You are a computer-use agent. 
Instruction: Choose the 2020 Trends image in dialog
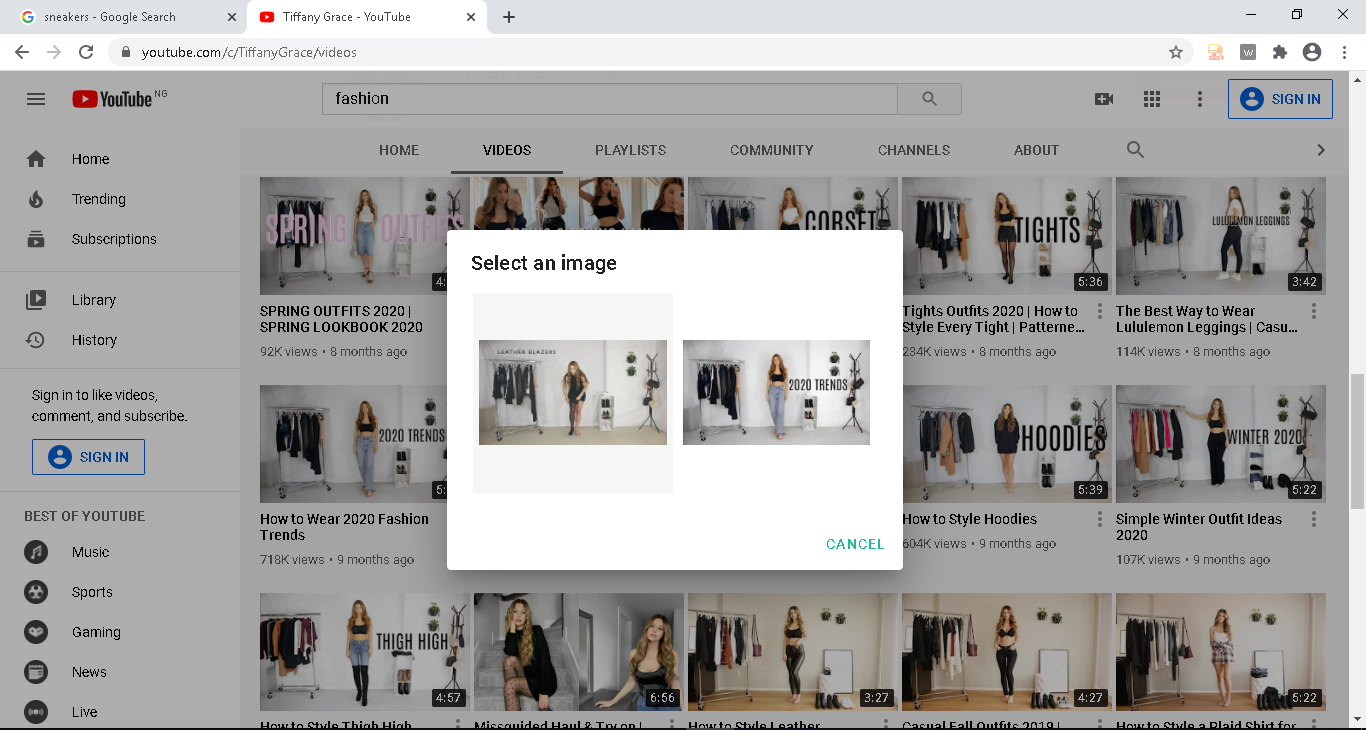point(776,392)
